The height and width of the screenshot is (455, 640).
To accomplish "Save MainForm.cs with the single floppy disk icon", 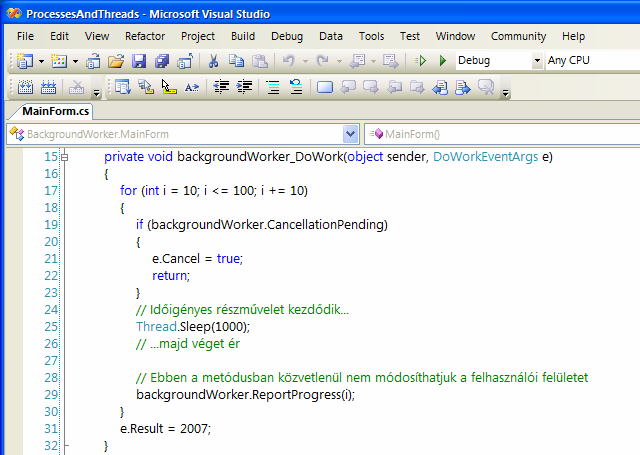I will [139, 61].
